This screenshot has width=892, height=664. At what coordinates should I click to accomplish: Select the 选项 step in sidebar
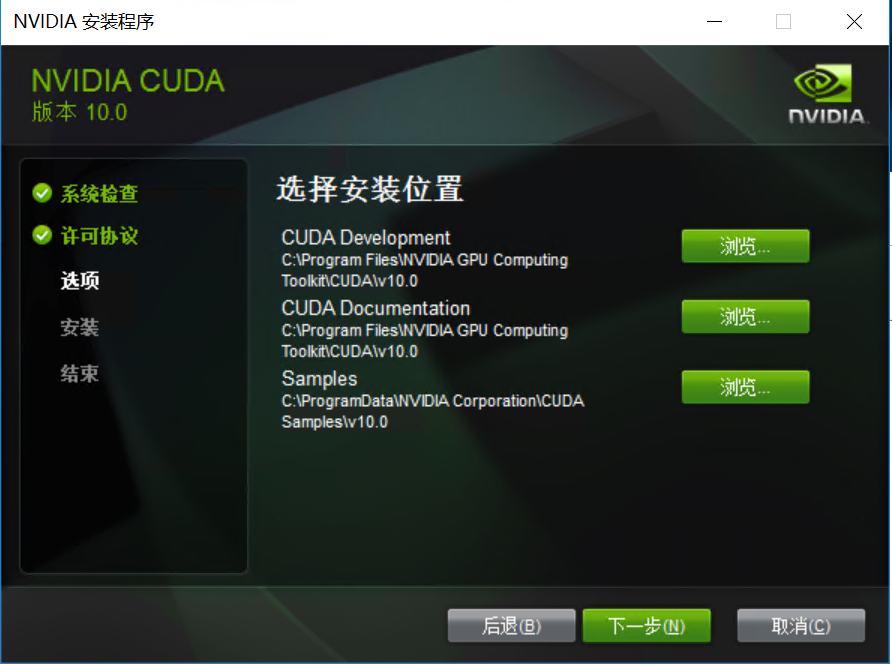[80, 281]
